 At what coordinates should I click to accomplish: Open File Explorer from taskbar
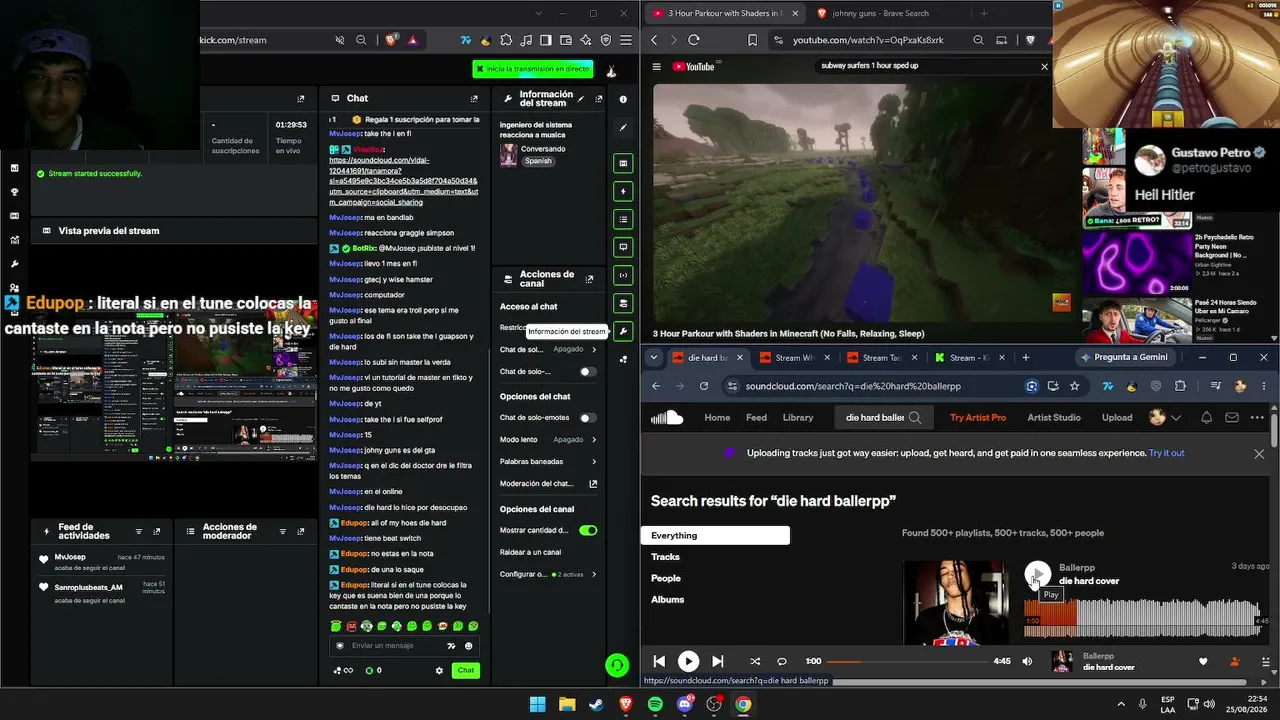tap(567, 704)
